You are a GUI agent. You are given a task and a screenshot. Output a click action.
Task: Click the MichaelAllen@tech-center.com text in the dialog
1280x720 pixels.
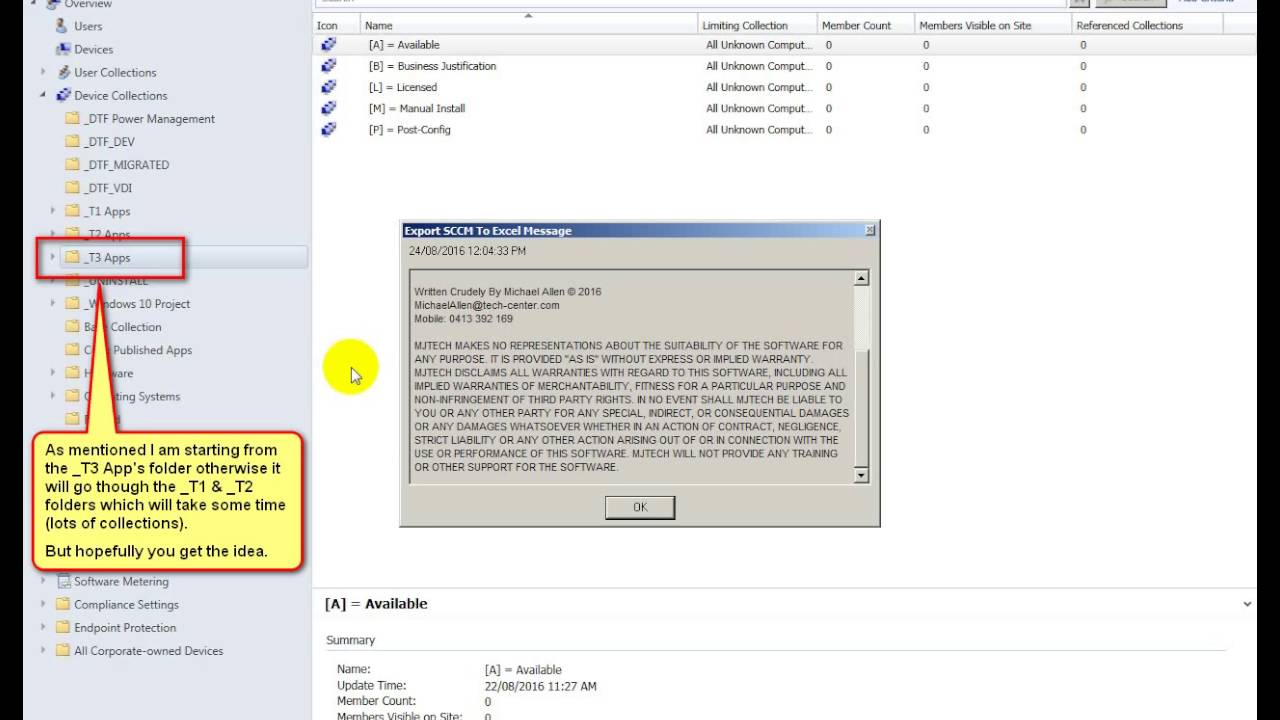(x=487, y=305)
